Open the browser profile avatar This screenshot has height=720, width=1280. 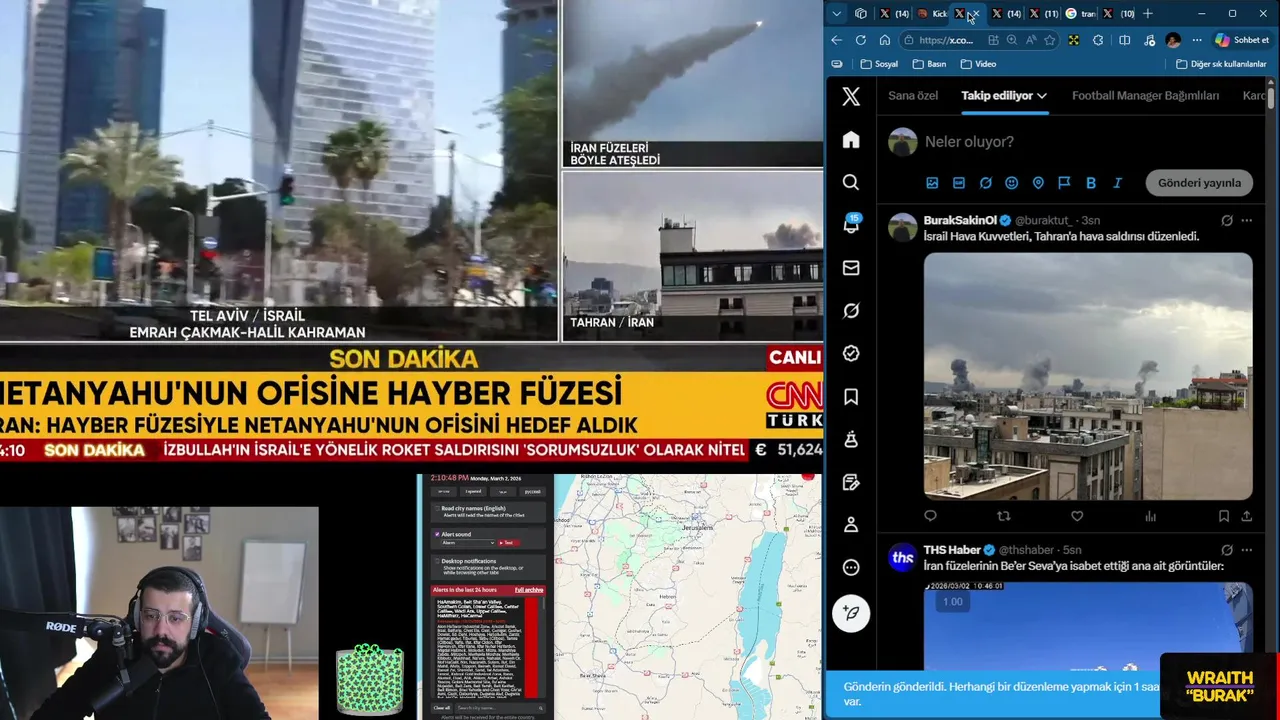[x=1173, y=40]
